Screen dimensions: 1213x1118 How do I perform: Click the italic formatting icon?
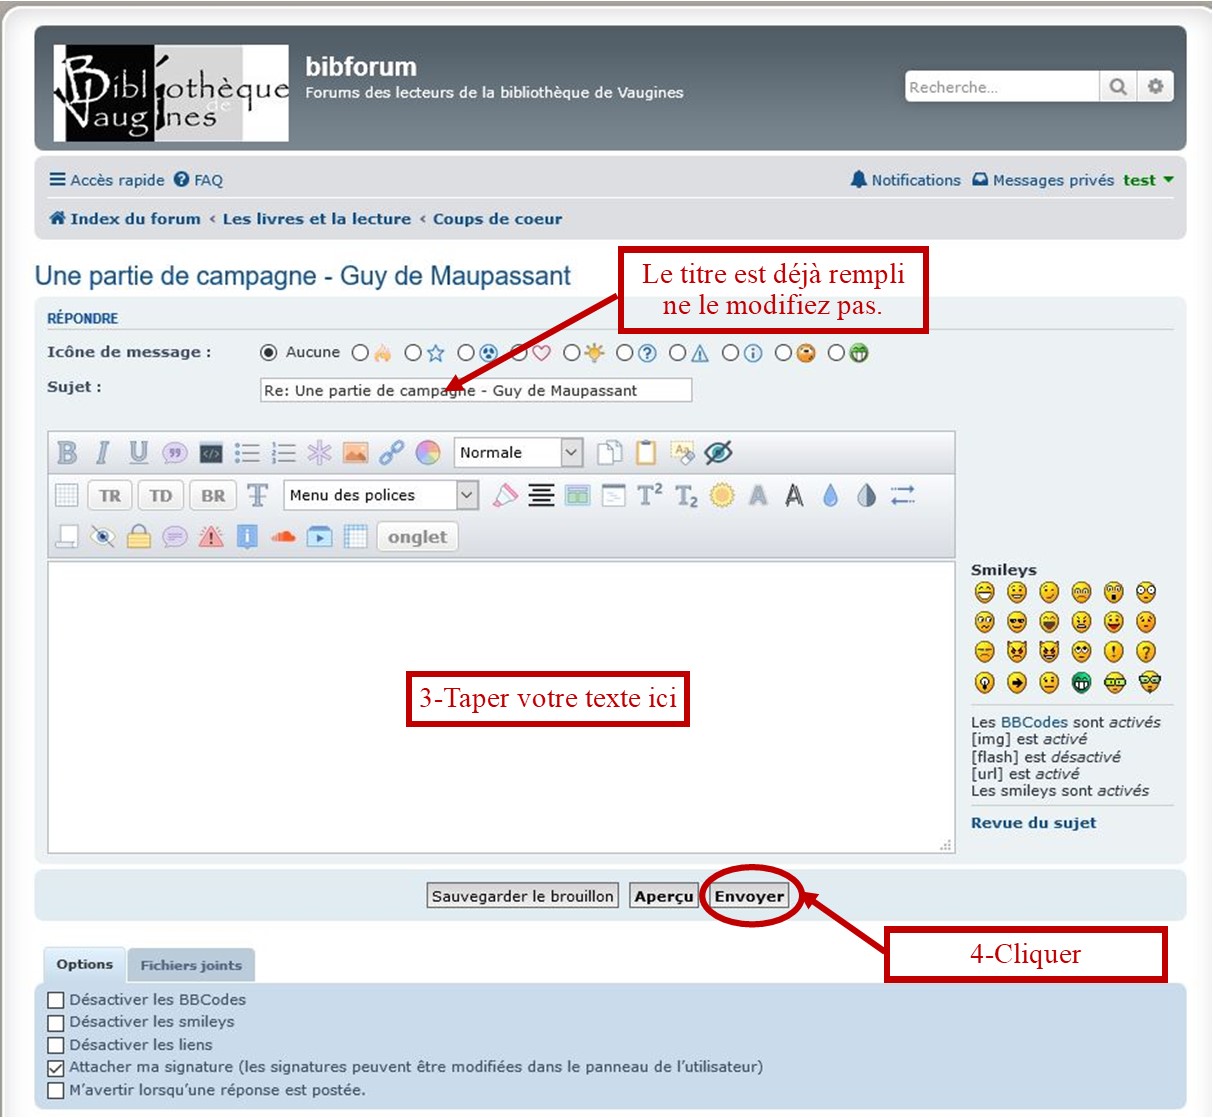102,453
